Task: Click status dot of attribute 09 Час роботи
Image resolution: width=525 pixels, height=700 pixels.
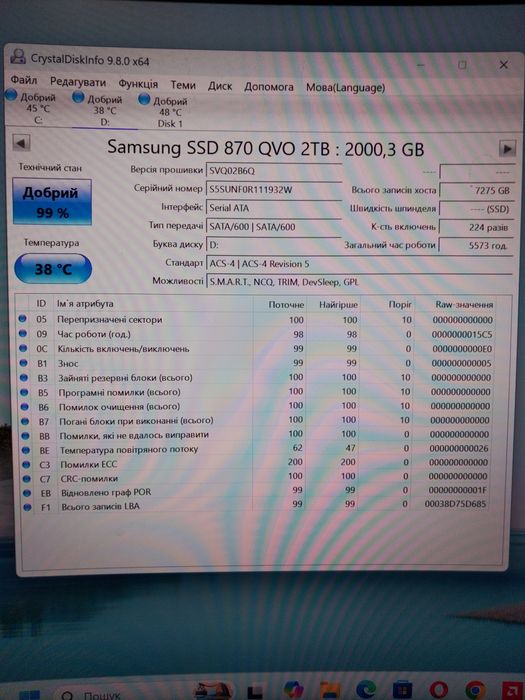Action: pyautogui.click(x=22, y=333)
